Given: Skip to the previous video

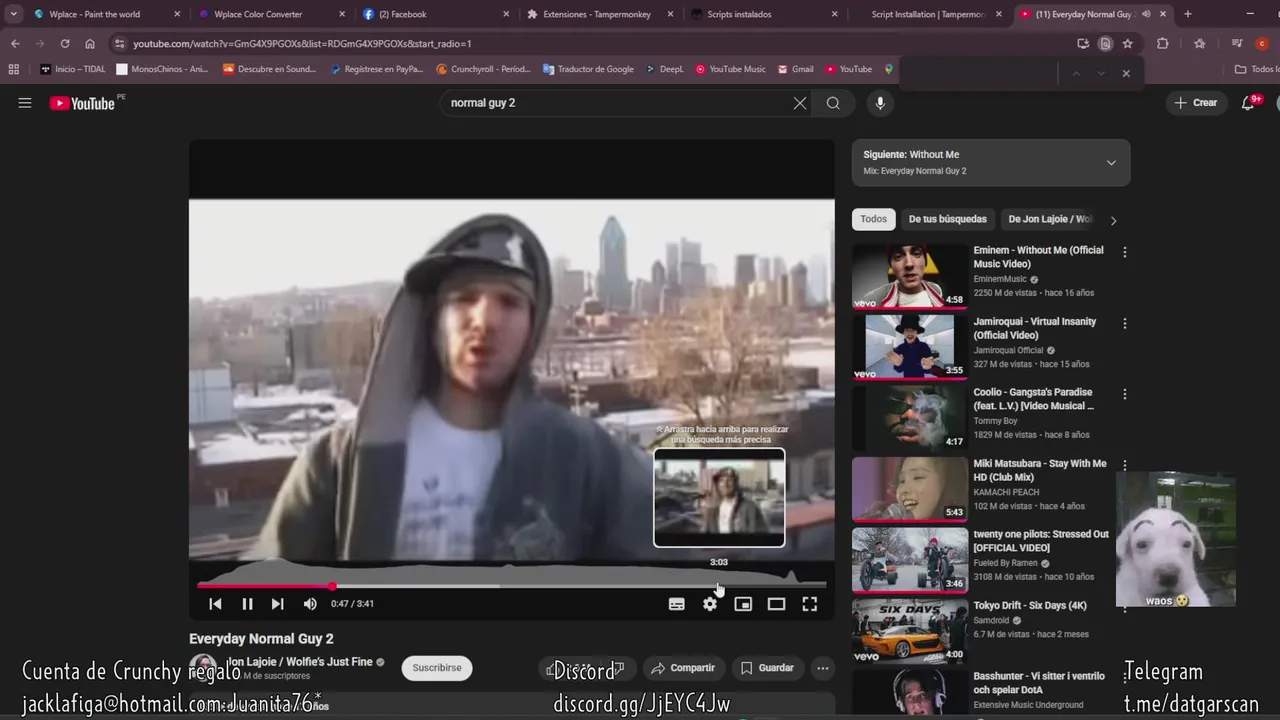Looking at the screenshot, I should click(x=215, y=604).
